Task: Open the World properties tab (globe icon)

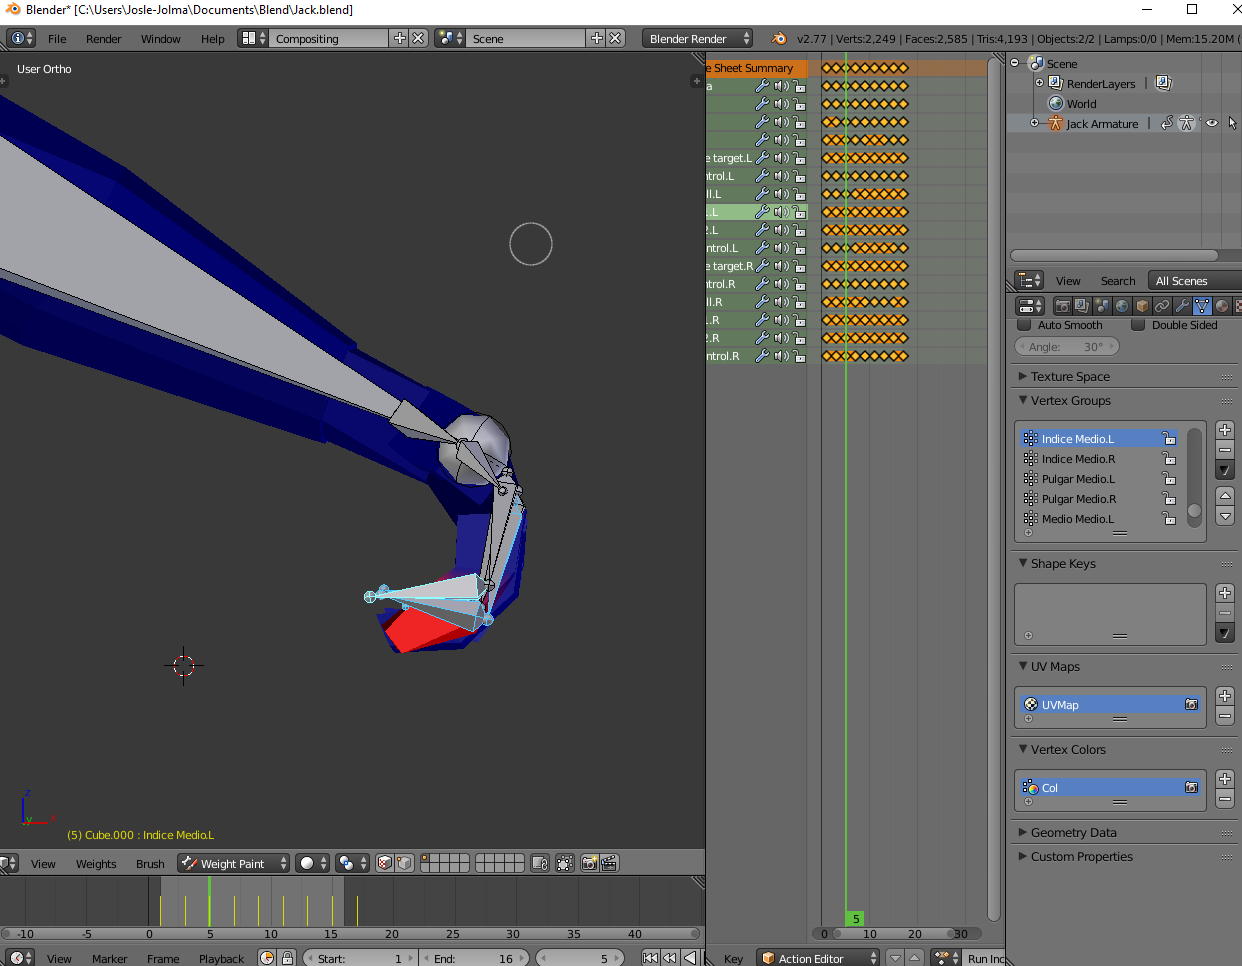Action: (1122, 306)
